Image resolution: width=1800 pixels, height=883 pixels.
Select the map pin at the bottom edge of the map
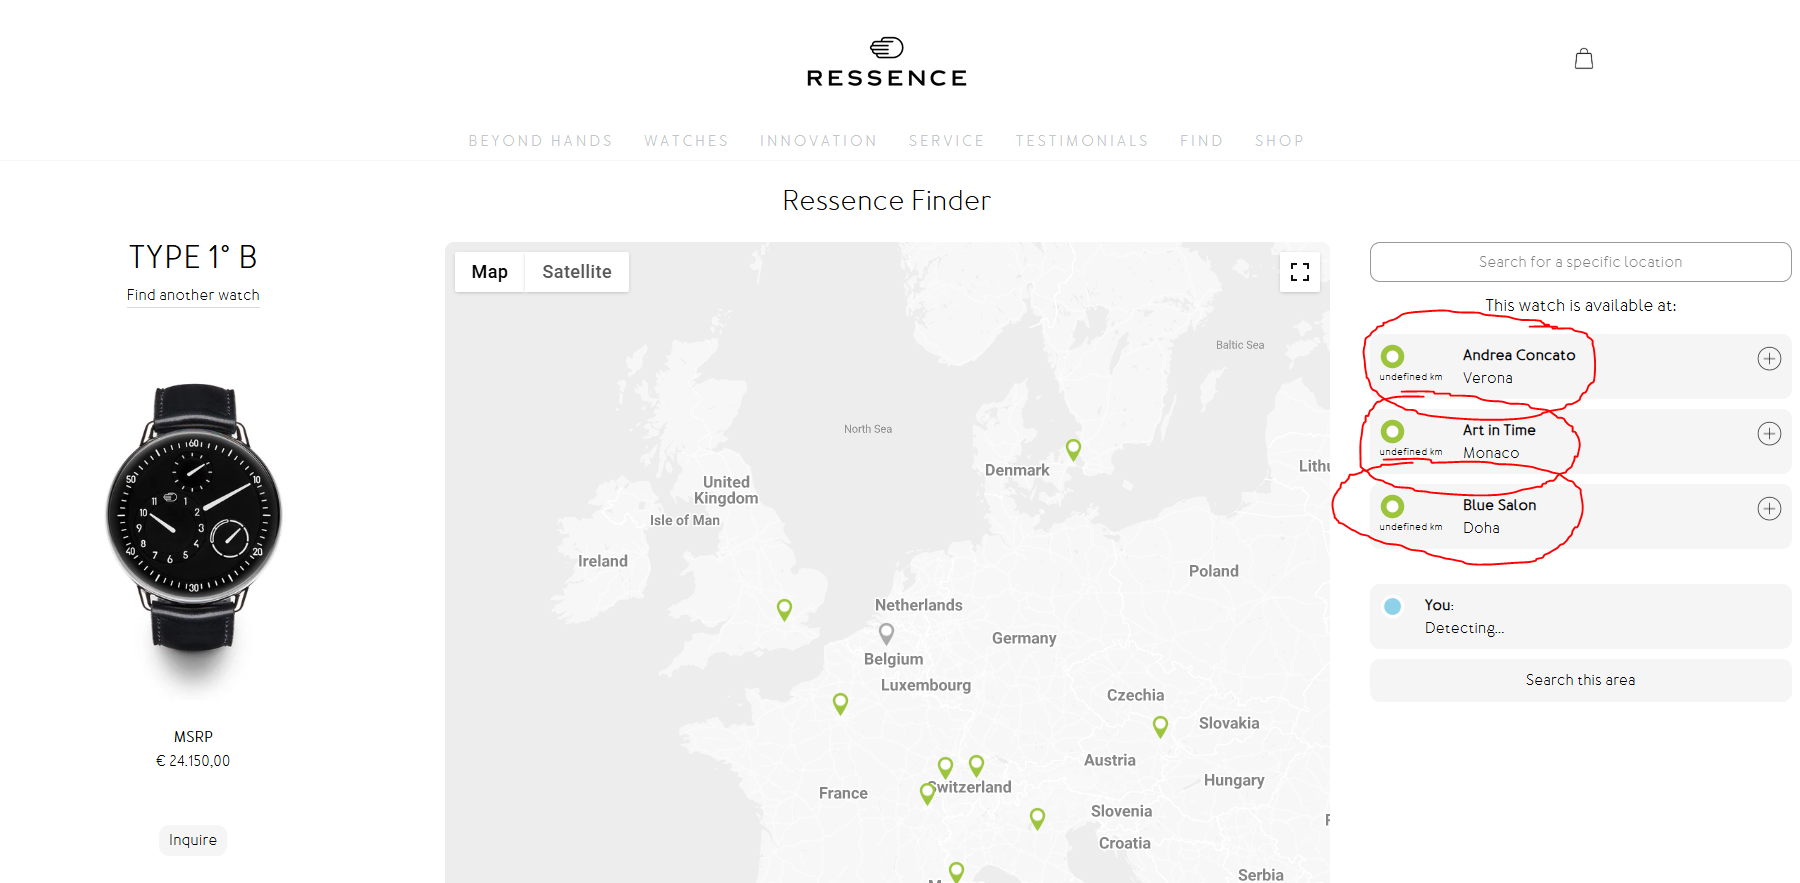coord(957,872)
